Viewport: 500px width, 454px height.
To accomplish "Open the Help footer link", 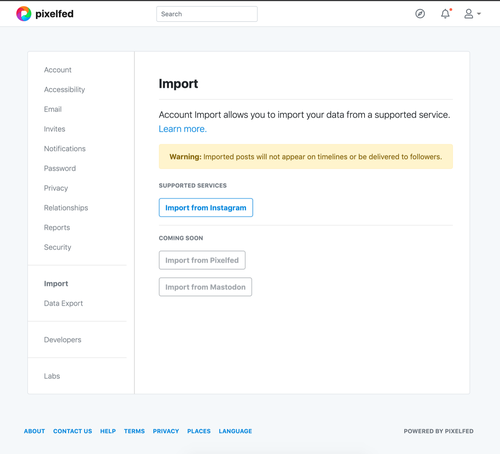I will [108, 431].
